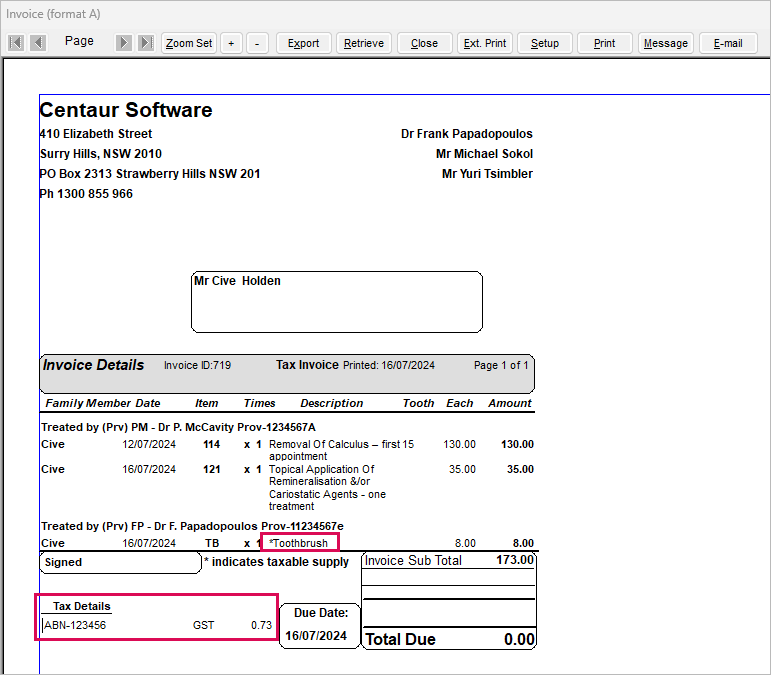
Task: Click the Removal Of Calculus description
Action: (341, 450)
